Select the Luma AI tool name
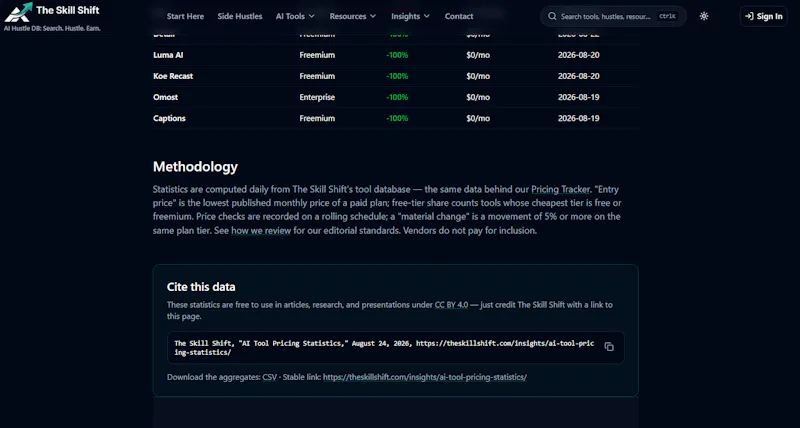This screenshot has width=800, height=428. 168,55
